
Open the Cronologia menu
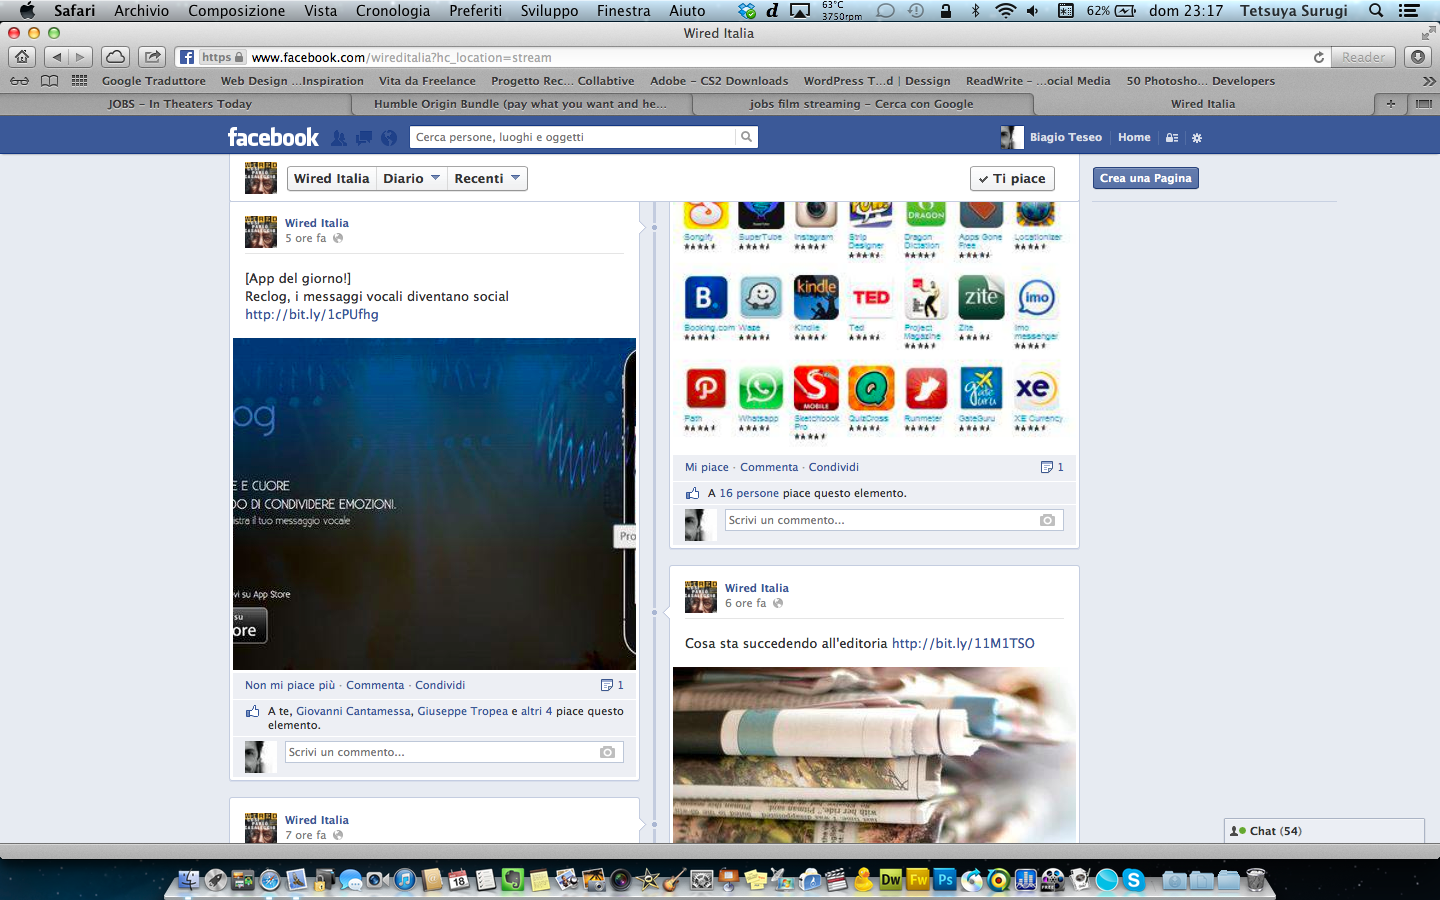click(393, 11)
